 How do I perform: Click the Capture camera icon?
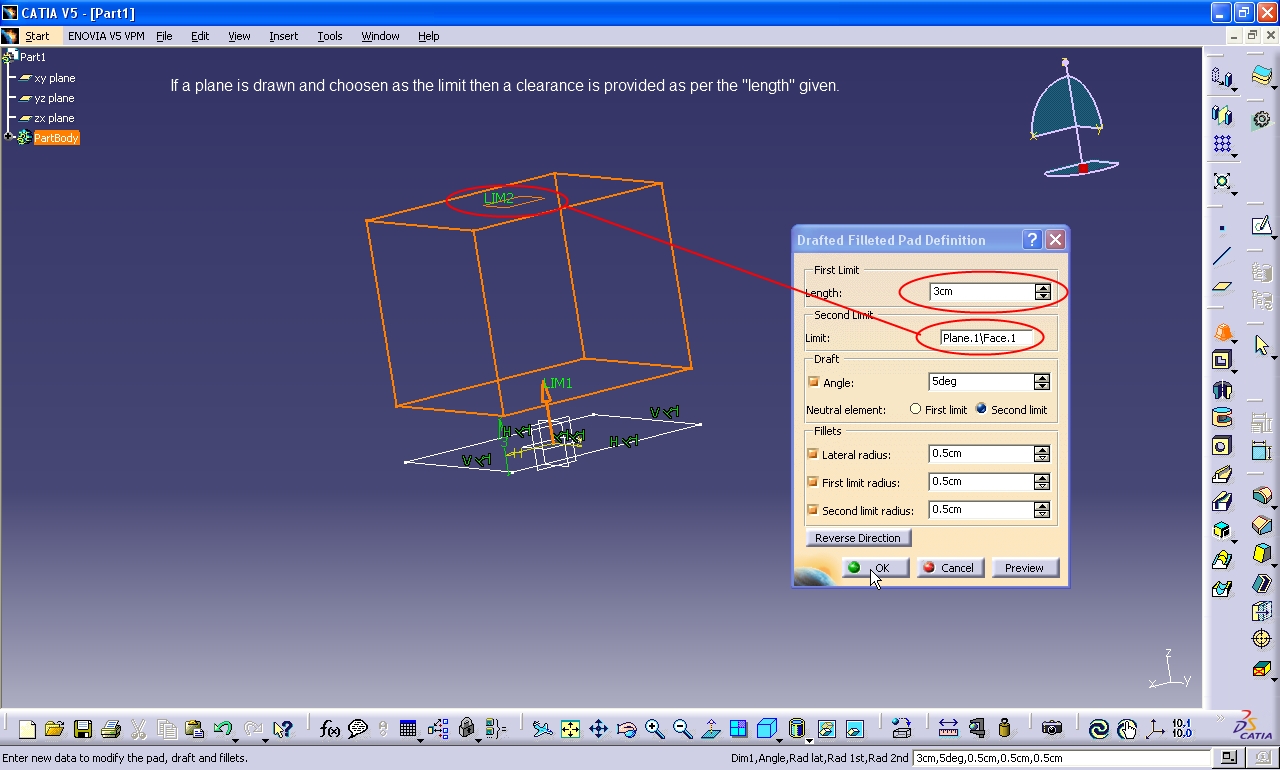click(1051, 729)
